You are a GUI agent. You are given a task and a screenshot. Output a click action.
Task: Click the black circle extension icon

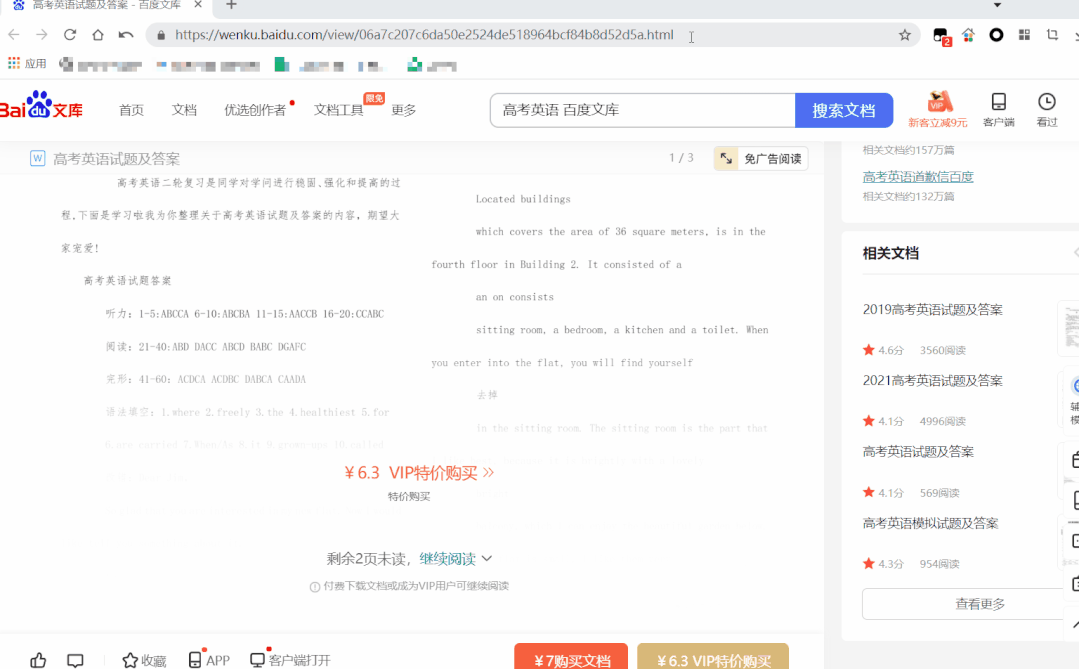[x=996, y=34]
